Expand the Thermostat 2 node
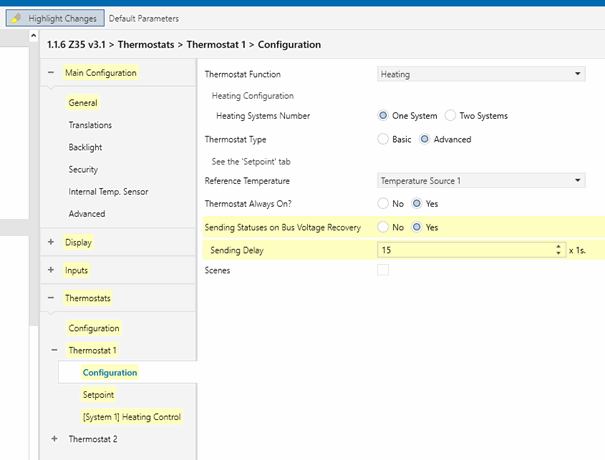The image size is (605, 460). [x=54, y=439]
